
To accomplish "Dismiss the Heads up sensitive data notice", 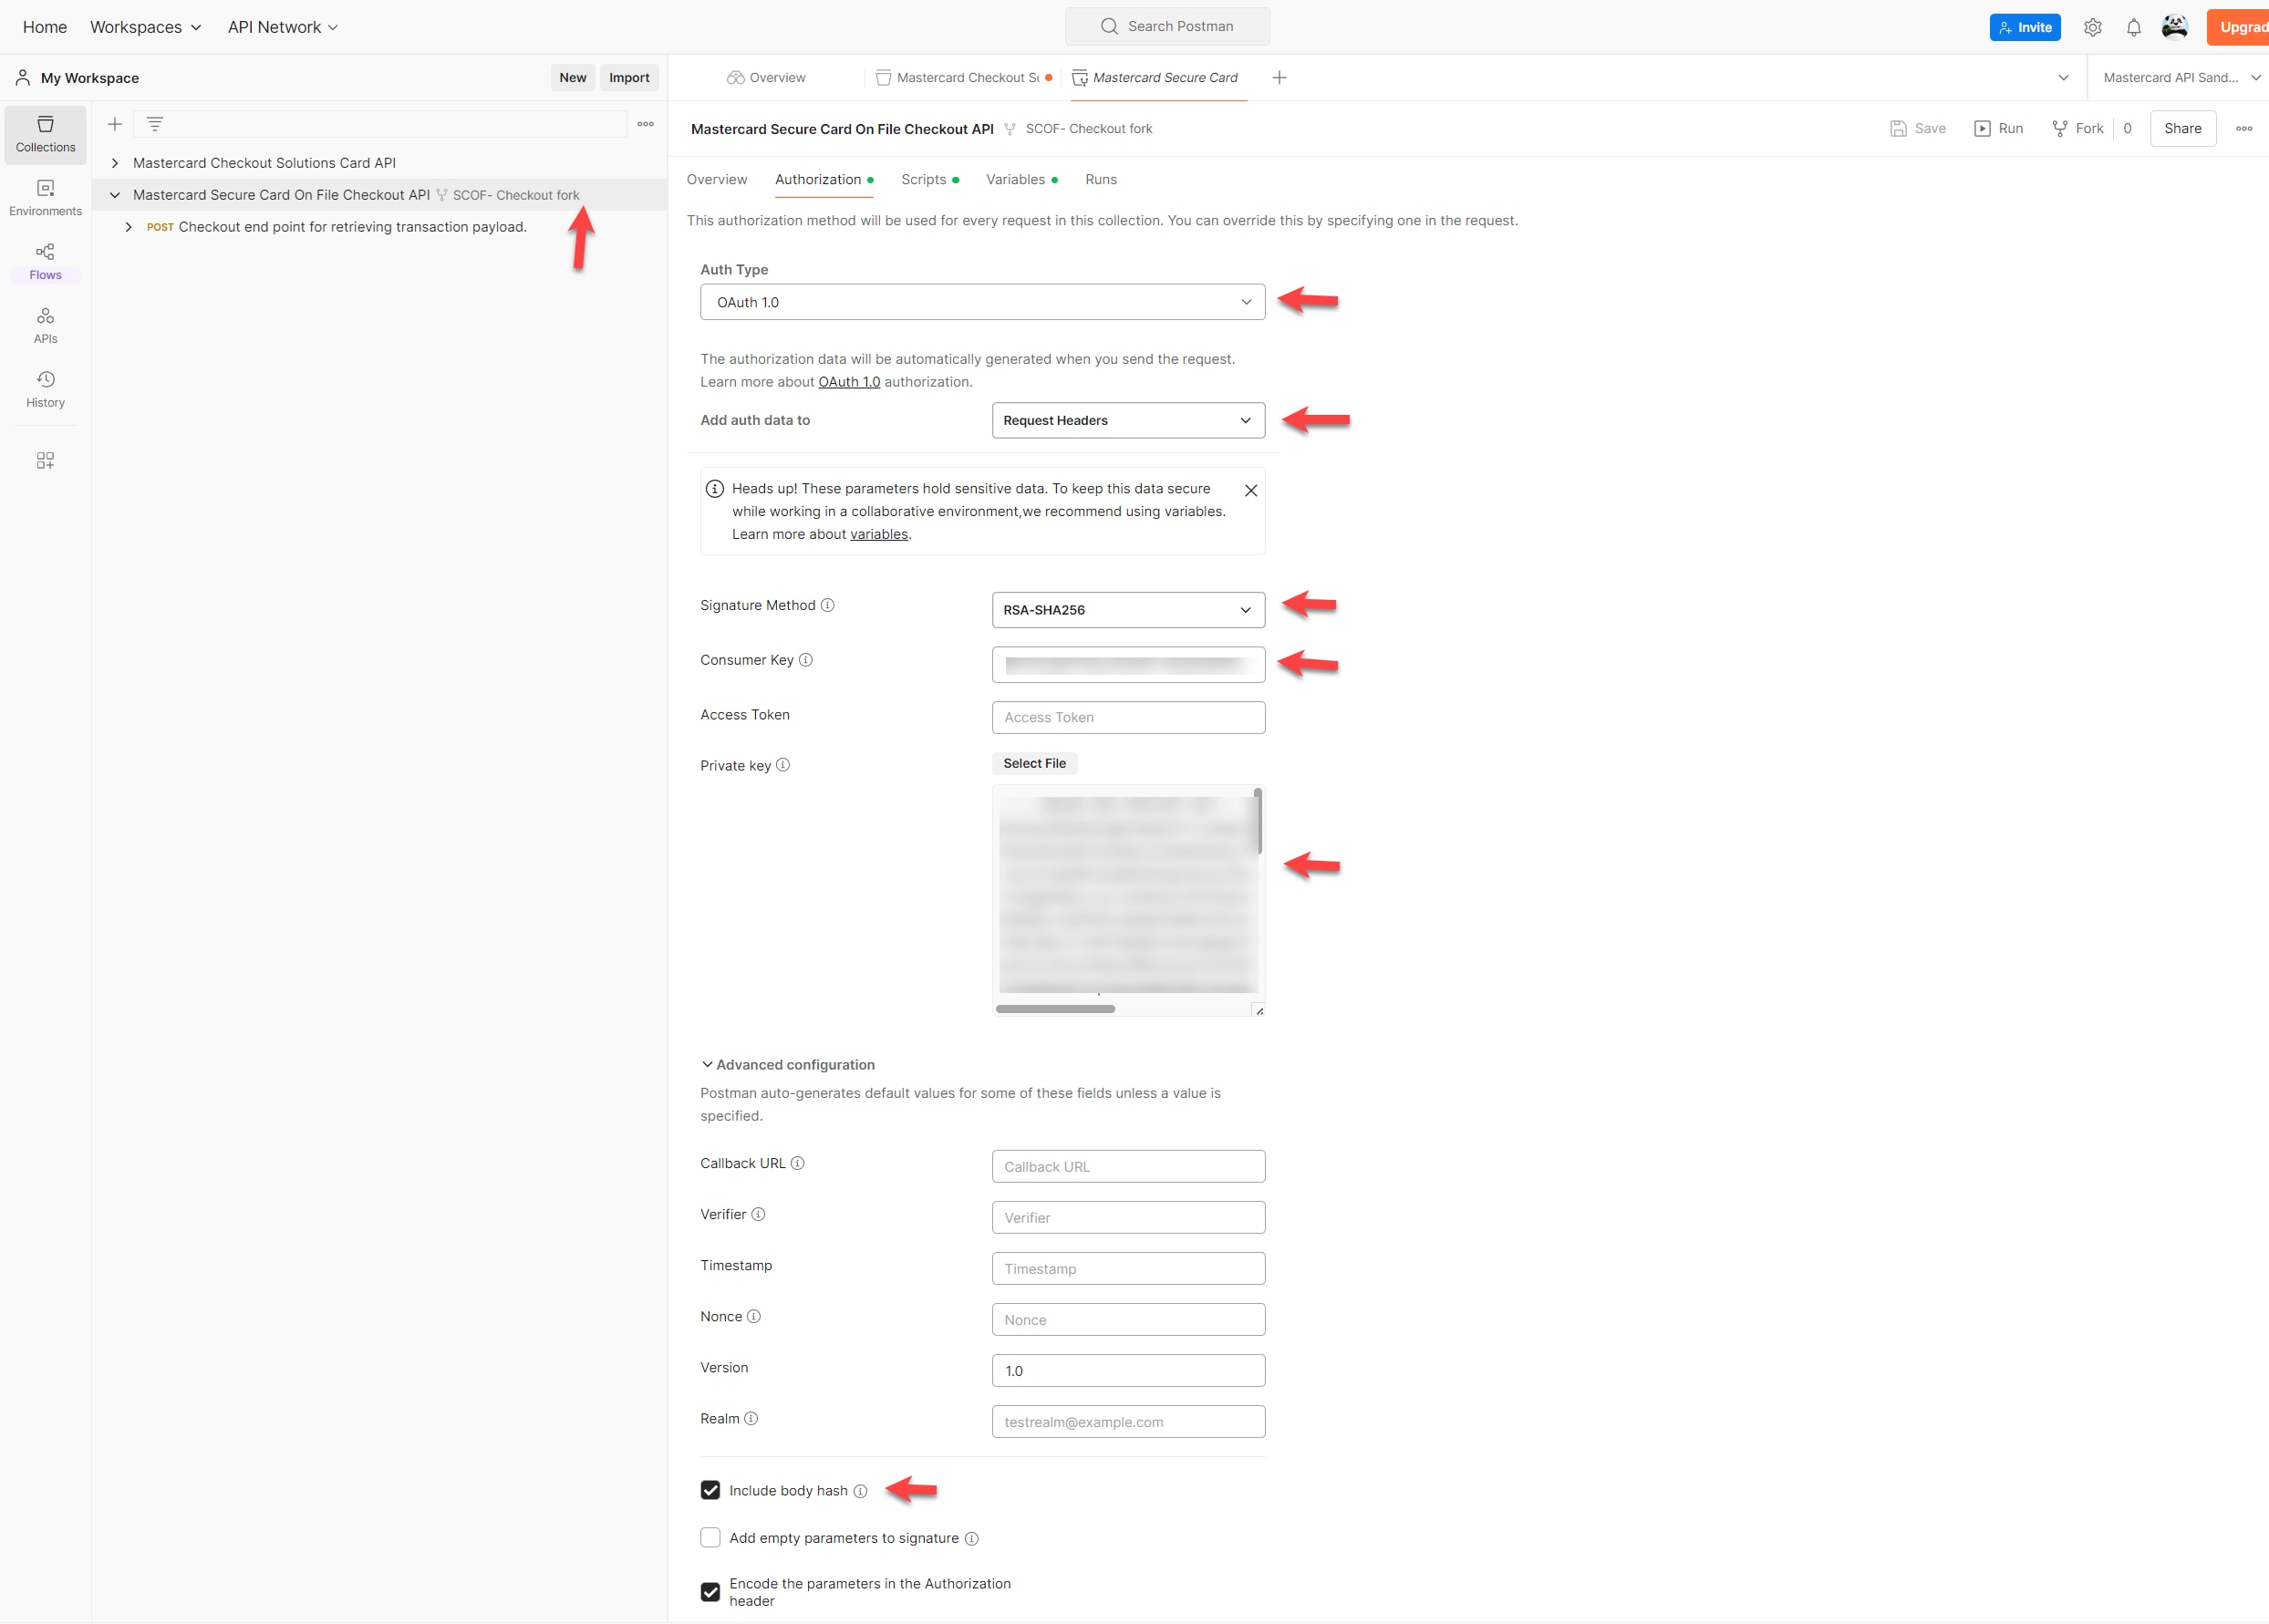I will click(1251, 490).
